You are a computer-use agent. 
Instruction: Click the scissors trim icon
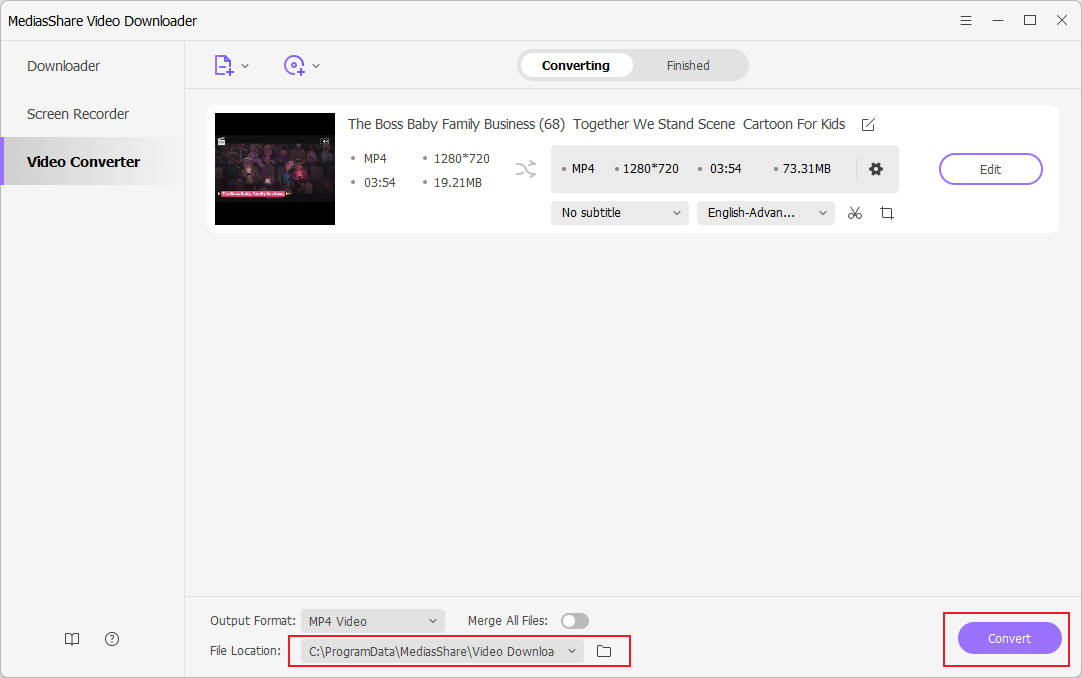855,213
